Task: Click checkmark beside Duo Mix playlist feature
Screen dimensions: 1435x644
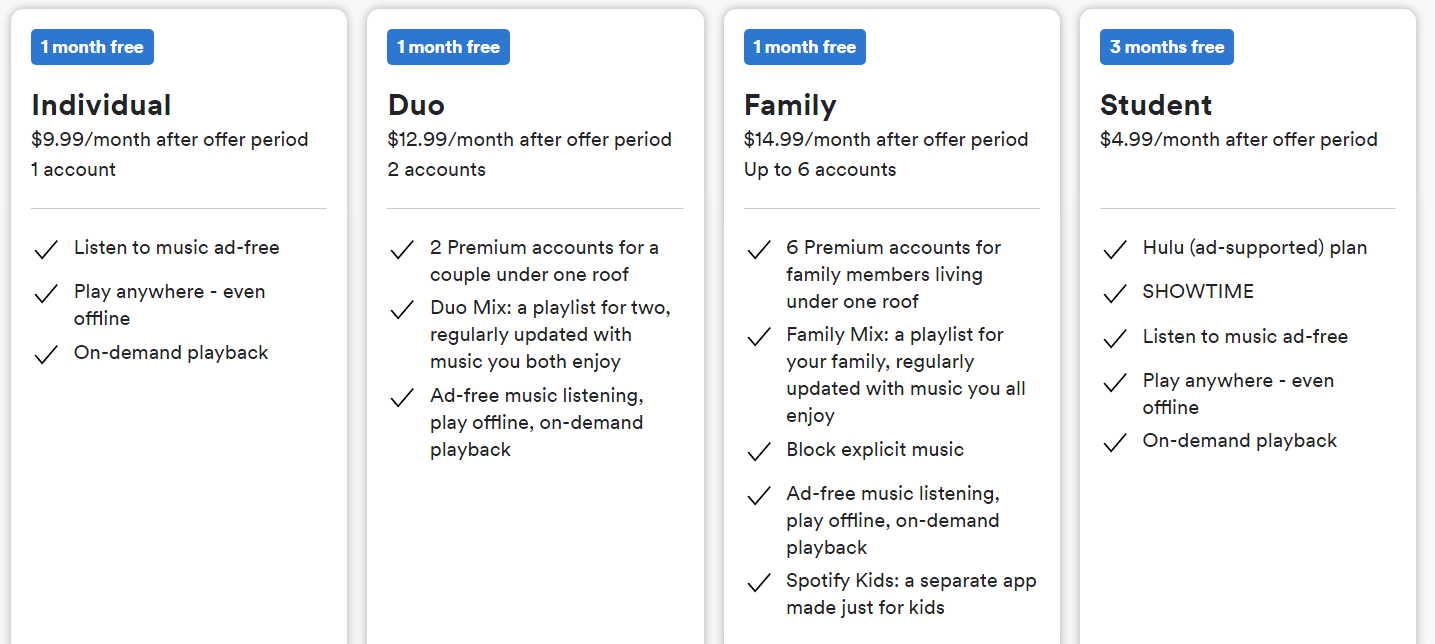Action: (x=402, y=309)
